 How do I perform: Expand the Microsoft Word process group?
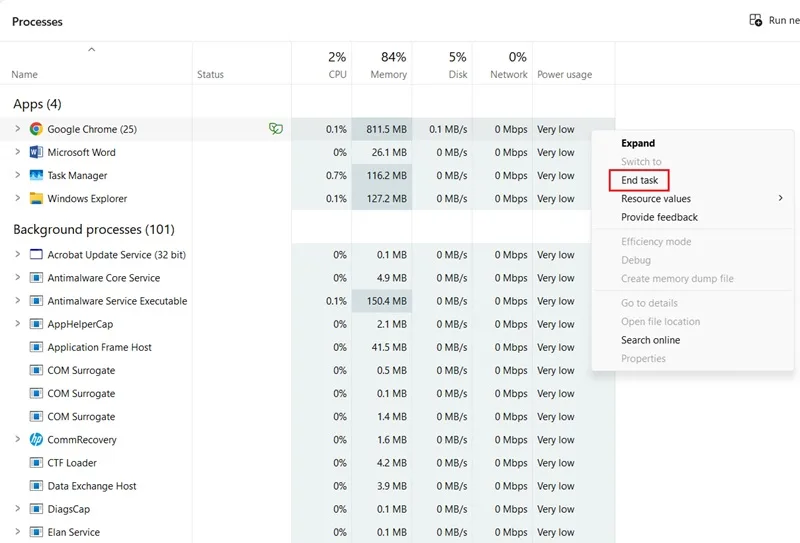(x=17, y=152)
